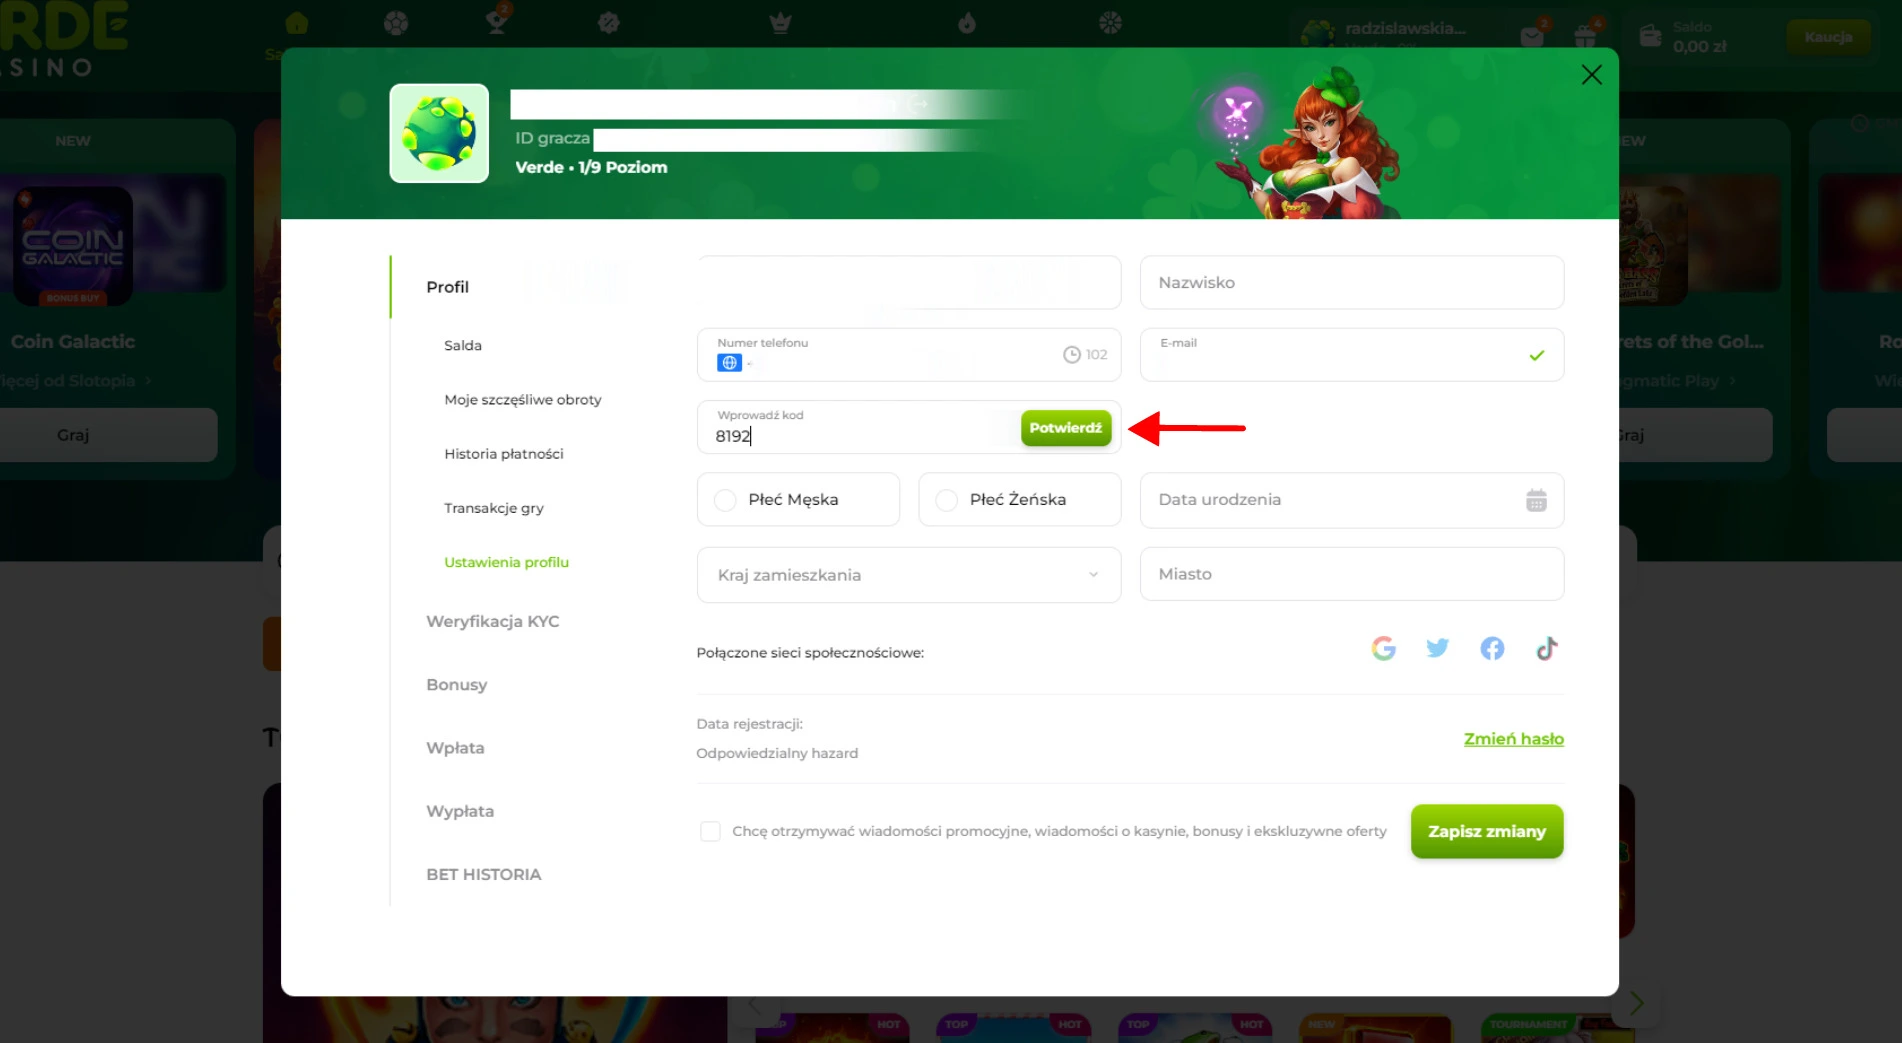1902x1043 pixels.
Task: Open Wpłata section
Action: [455, 748]
